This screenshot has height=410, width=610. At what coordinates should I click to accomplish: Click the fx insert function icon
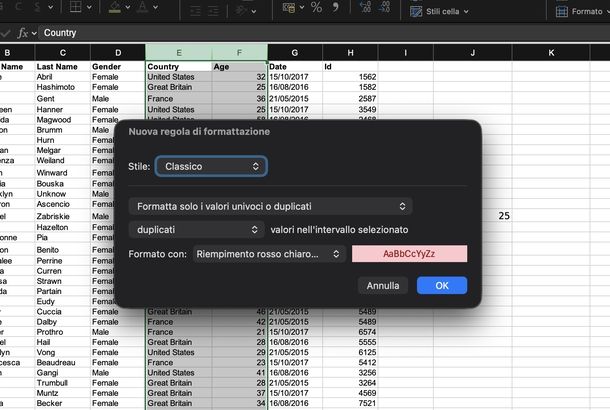click(x=23, y=33)
